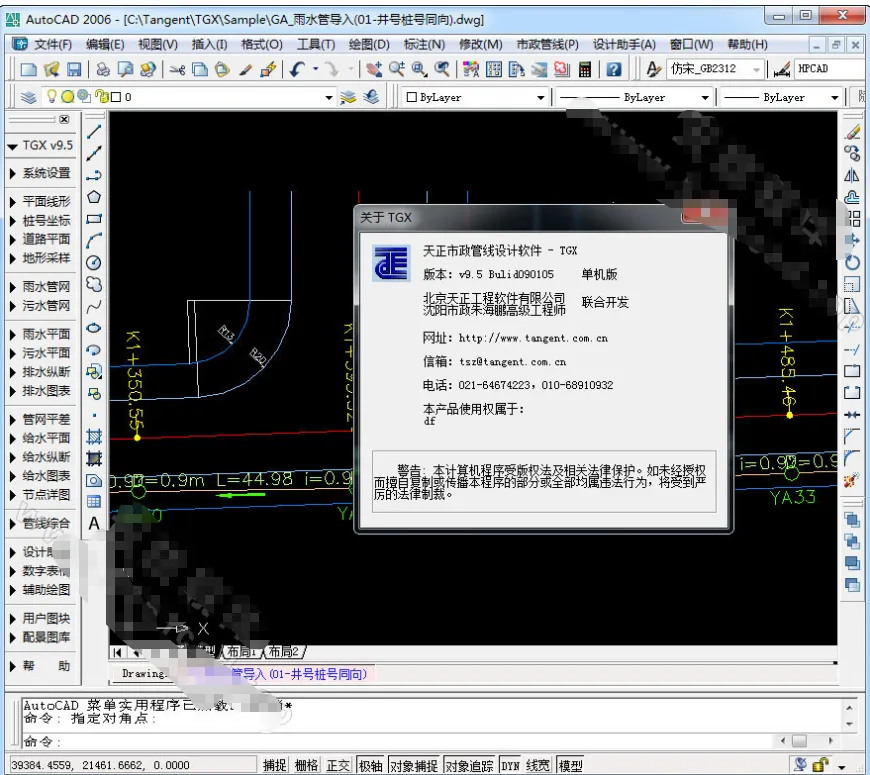
Task: Select the Line draw tool
Action: pyautogui.click(x=94, y=131)
